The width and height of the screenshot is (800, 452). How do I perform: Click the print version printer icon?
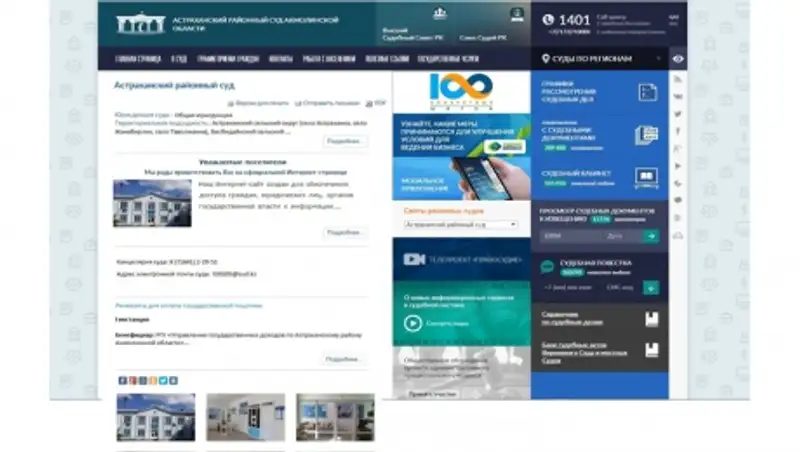click(231, 104)
